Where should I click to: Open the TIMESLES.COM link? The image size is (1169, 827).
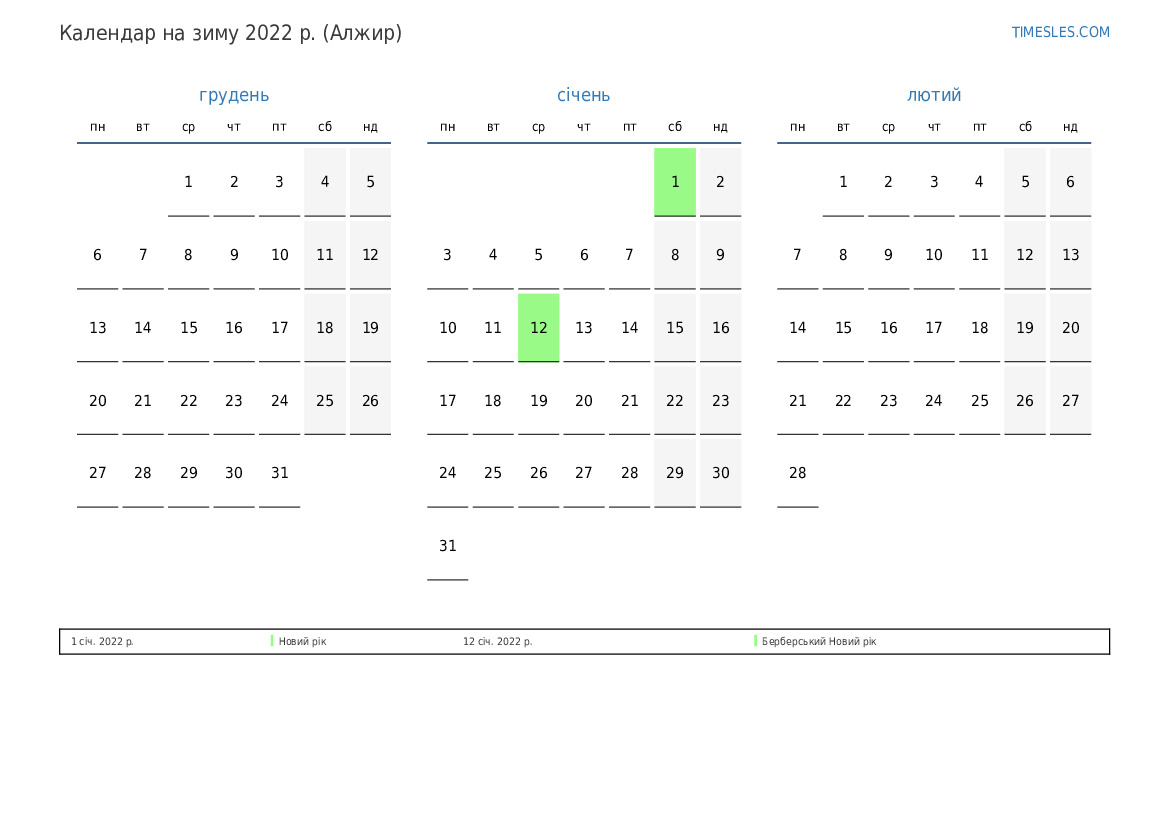coord(1060,32)
